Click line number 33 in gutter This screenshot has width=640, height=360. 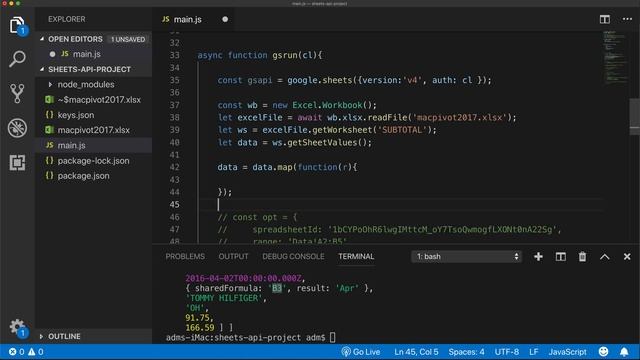pyautogui.click(x=175, y=55)
